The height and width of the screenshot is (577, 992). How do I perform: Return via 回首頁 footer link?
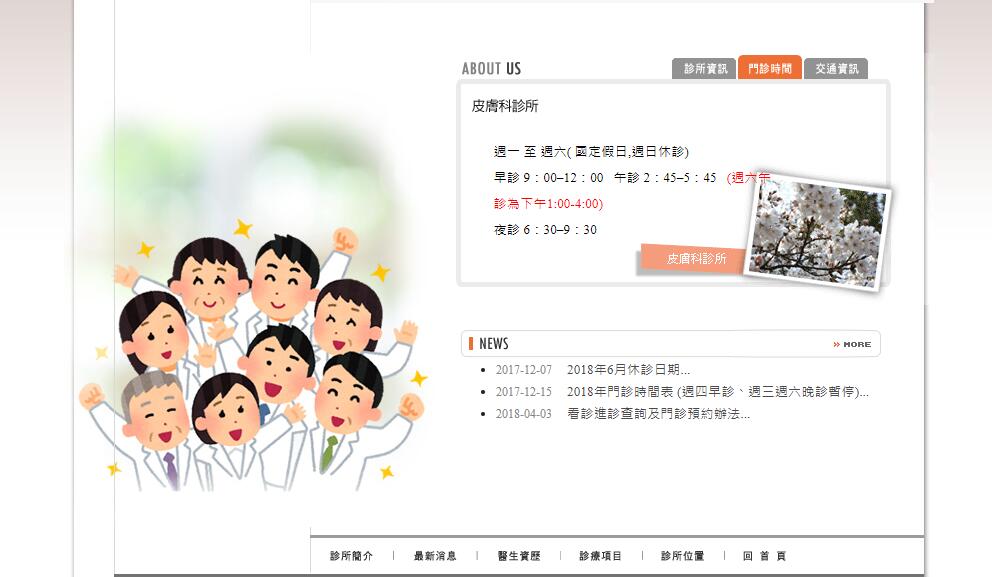(x=765, y=555)
